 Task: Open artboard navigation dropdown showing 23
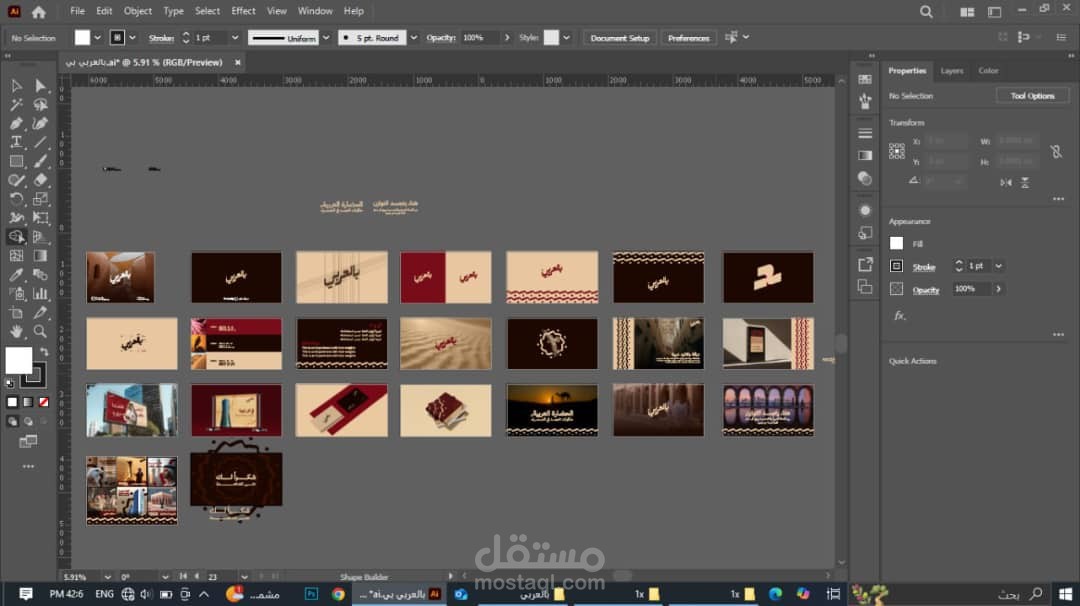[x=244, y=576]
